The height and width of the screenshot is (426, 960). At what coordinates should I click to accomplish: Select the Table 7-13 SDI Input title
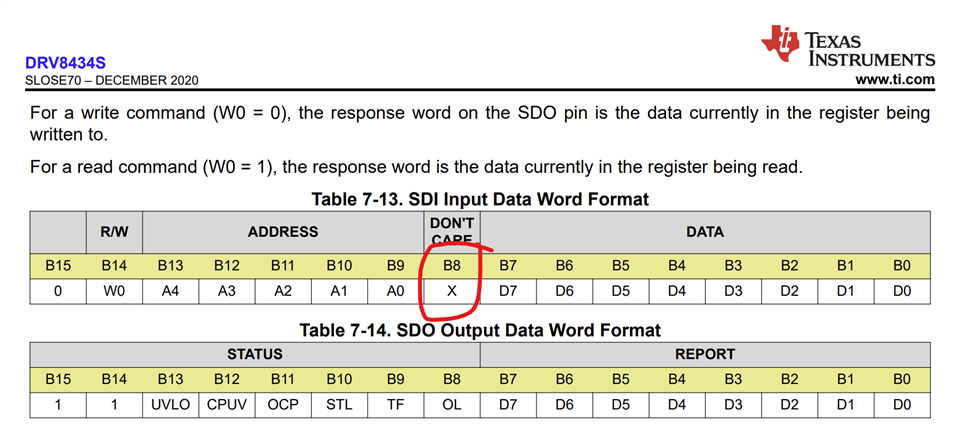[480, 199]
